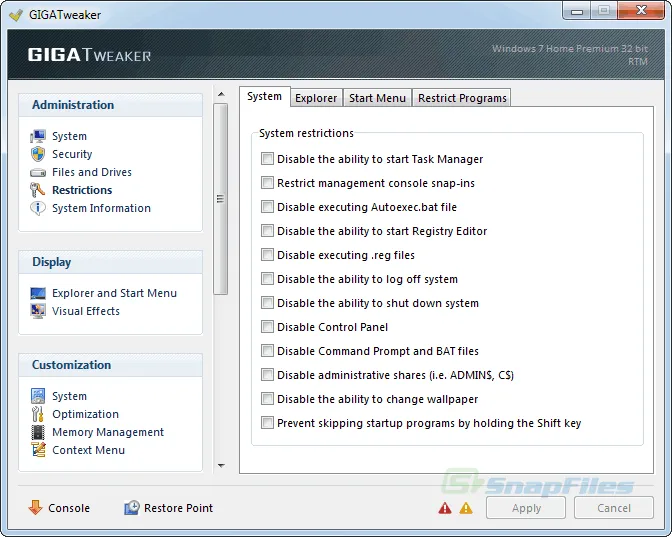Open Explorer and Start Menu settings
This screenshot has height=537, width=672.
114,293
